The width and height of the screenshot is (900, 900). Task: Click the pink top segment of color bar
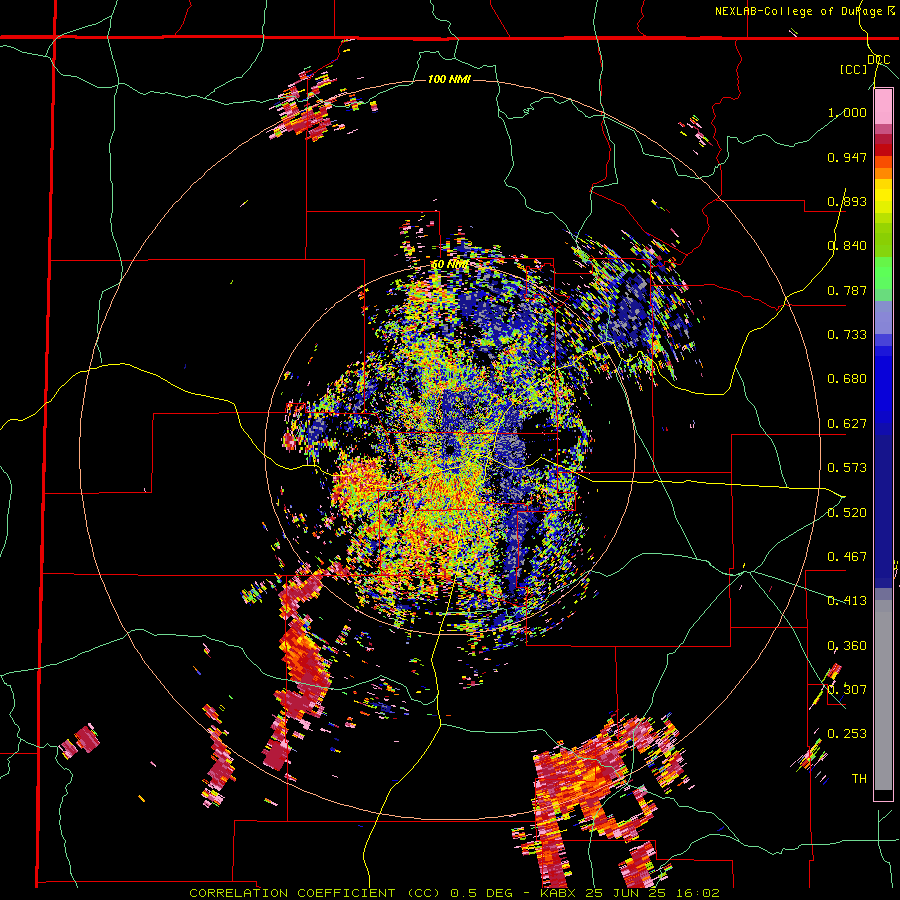click(883, 107)
